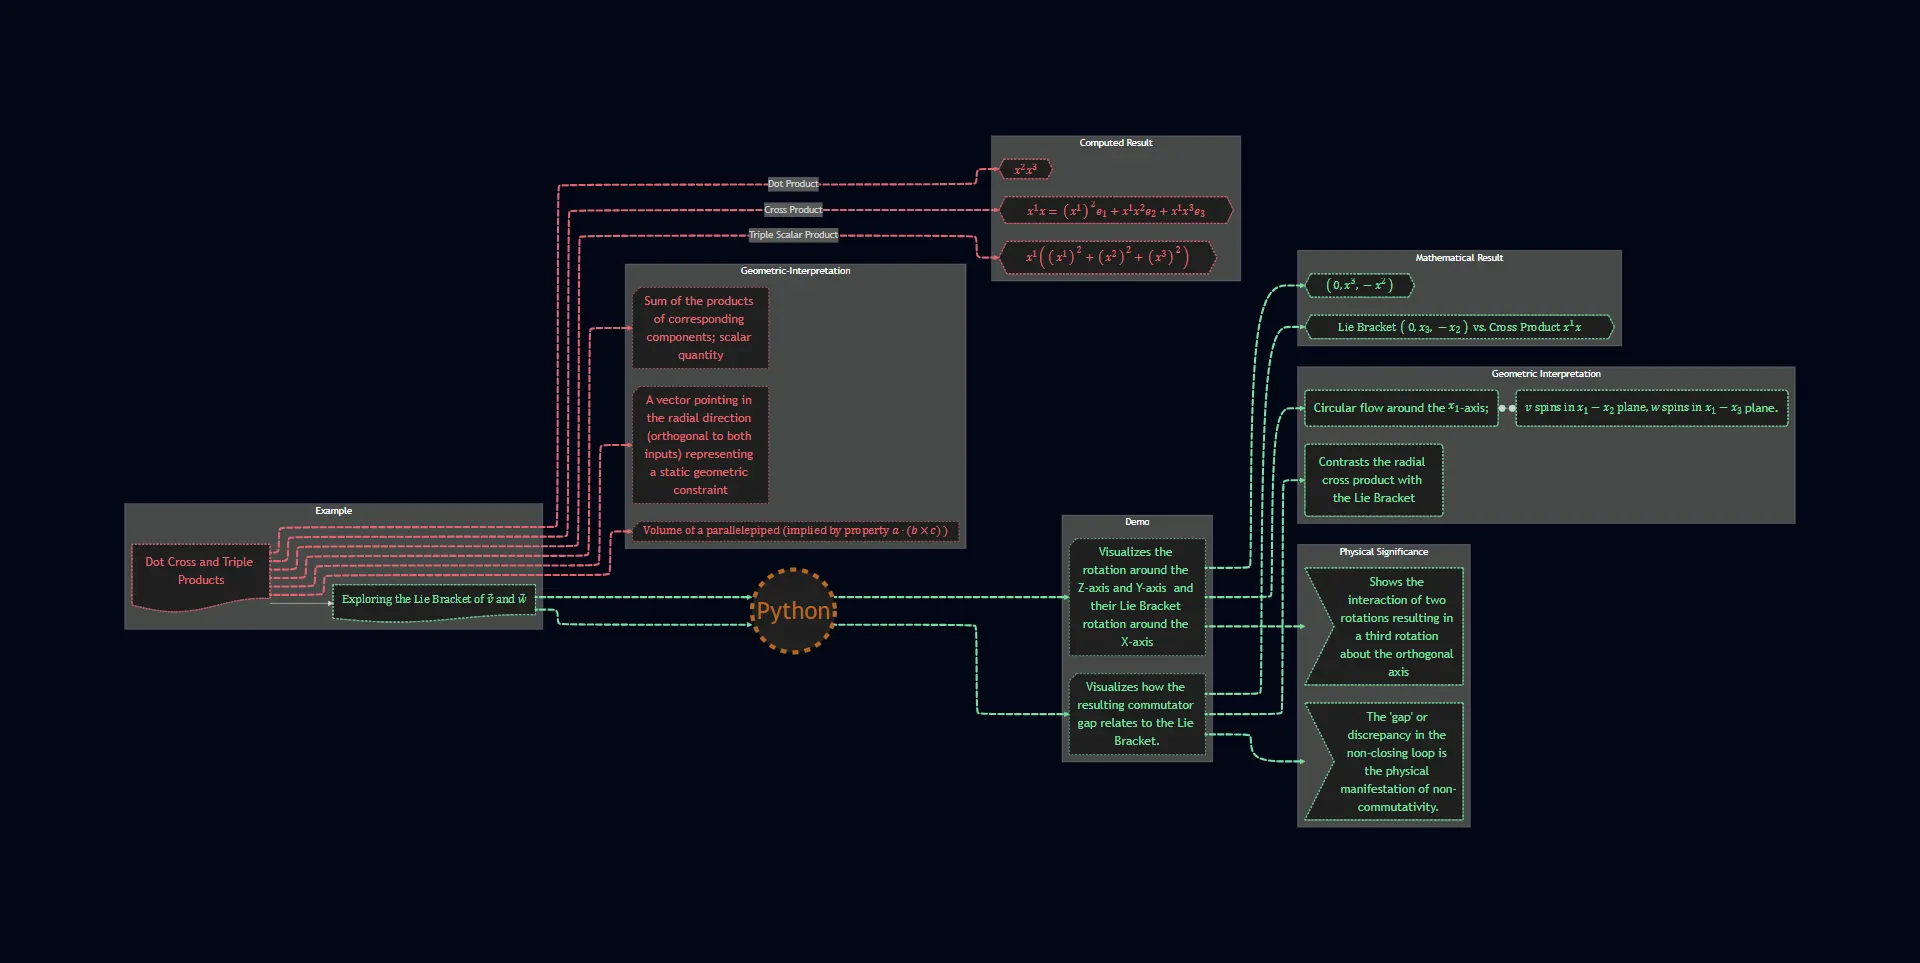Select the (0, x³, −x²) result node

point(1359,286)
